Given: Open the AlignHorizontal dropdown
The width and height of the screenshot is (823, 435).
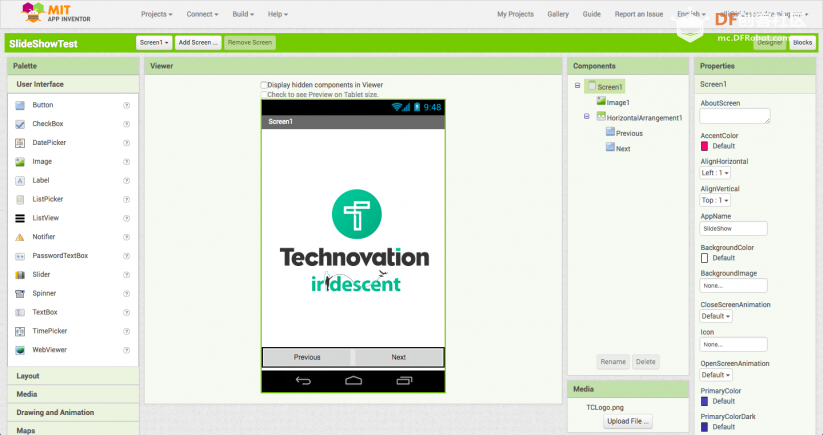Looking at the screenshot, I should 715,173.
